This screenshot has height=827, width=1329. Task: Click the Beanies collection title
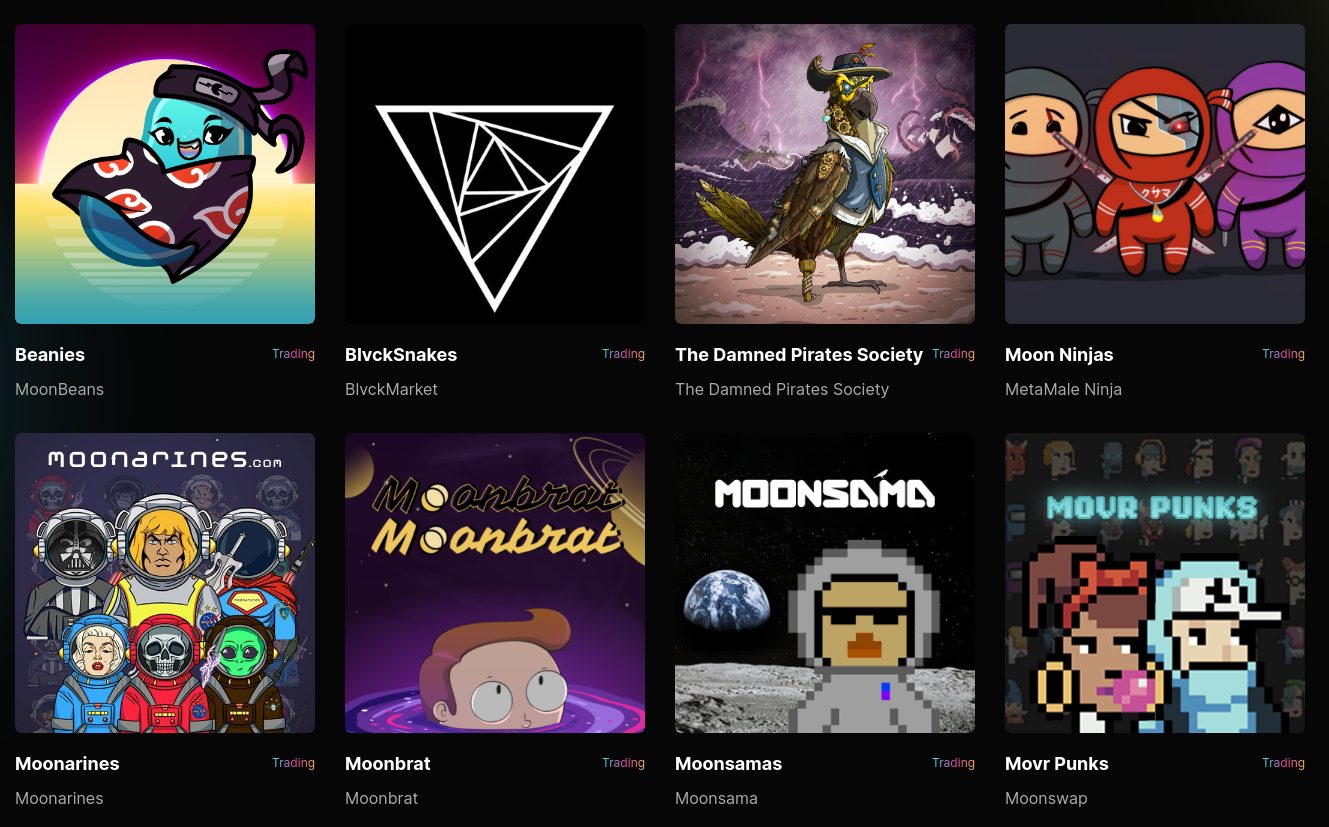(50, 355)
